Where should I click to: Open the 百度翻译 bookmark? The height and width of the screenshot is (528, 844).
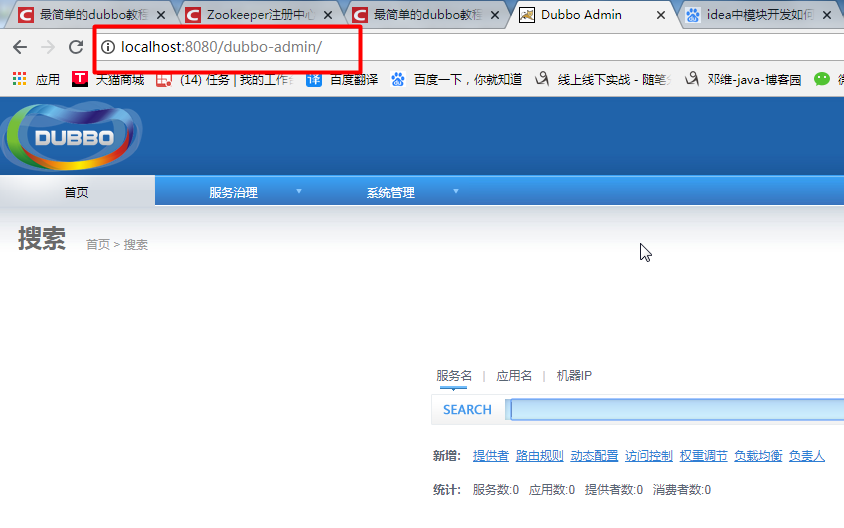click(x=342, y=80)
